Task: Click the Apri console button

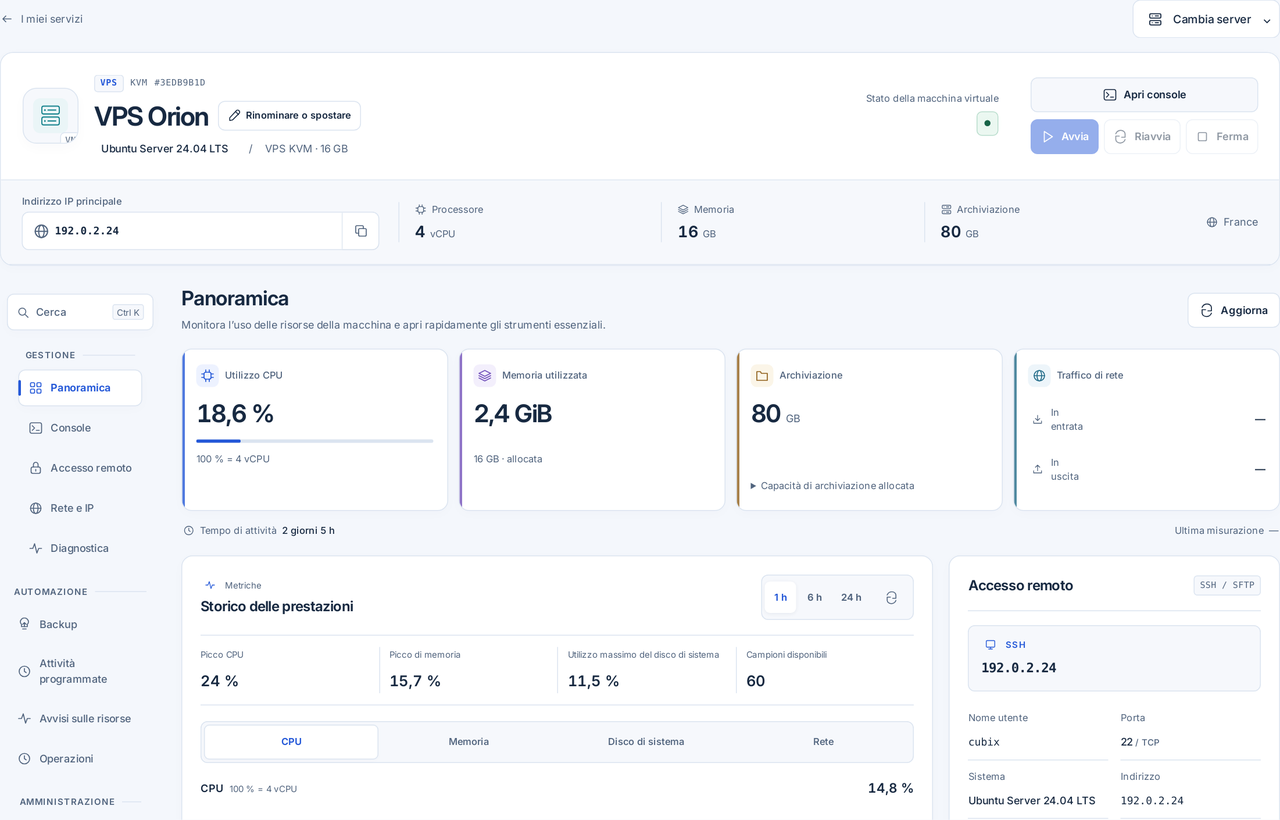Action: (x=1144, y=95)
